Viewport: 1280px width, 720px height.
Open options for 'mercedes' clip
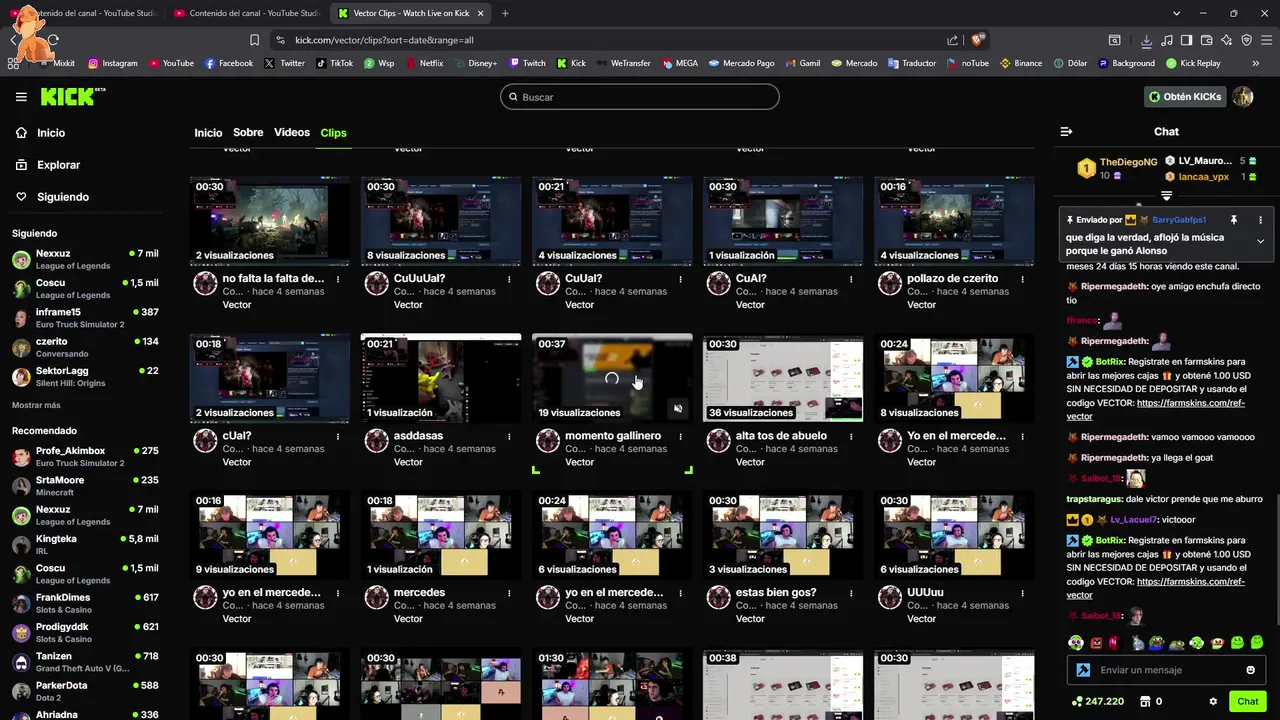[509, 593]
